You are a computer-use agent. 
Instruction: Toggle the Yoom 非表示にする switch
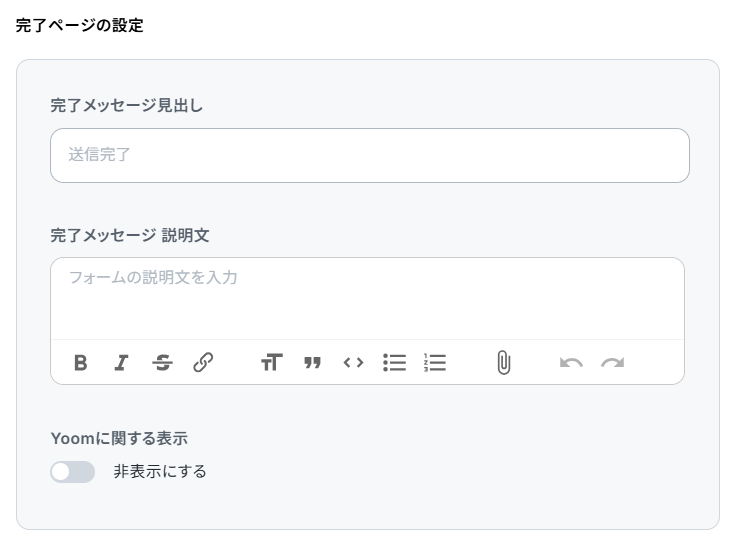point(72,472)
